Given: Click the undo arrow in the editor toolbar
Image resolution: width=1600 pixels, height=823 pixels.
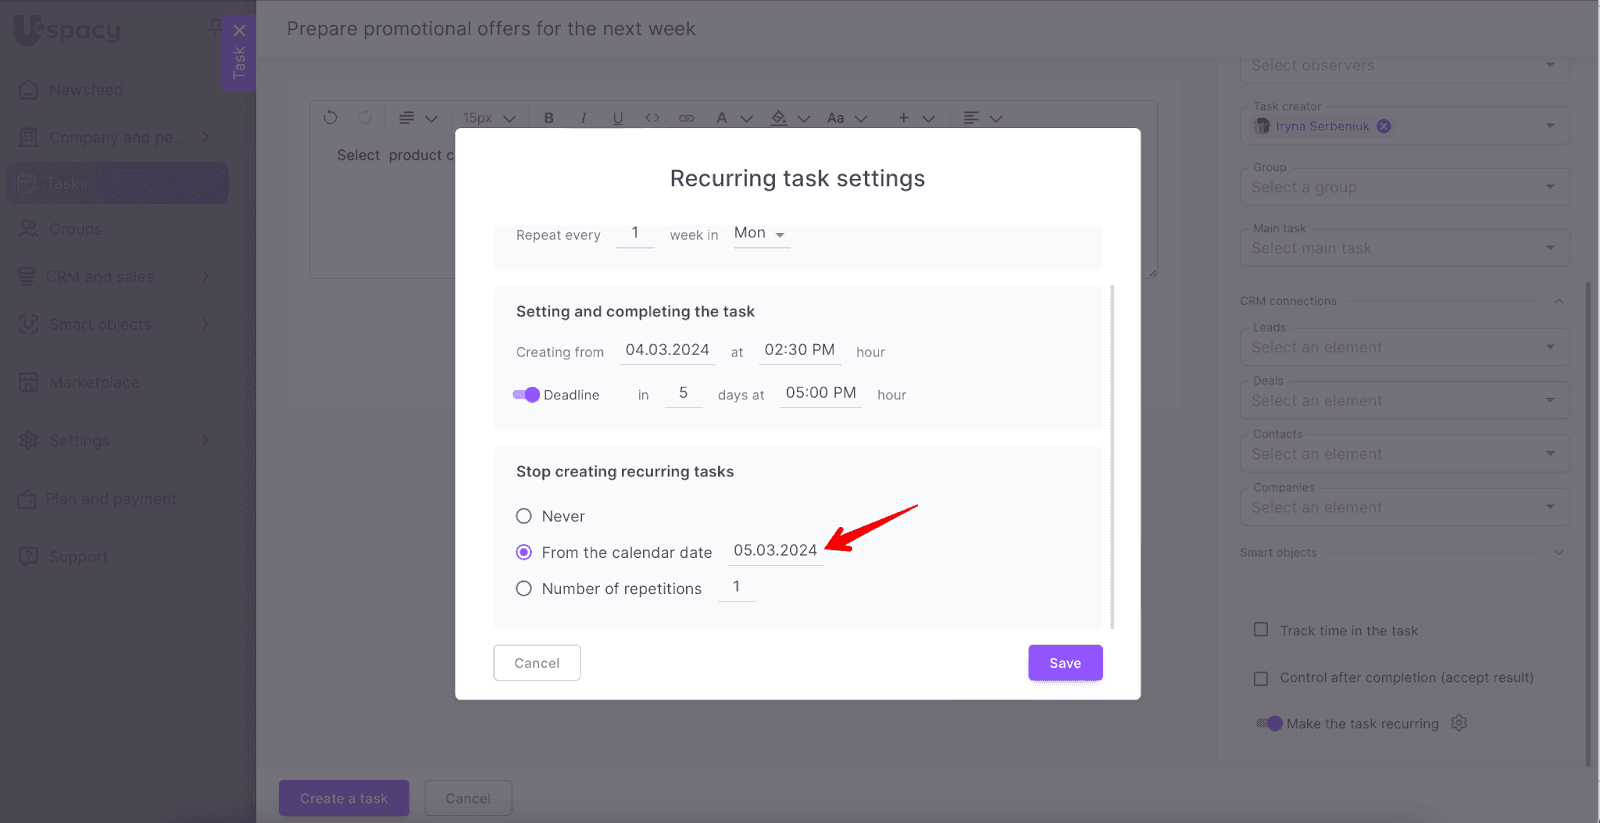Looking at the screenshot, I should point(331,118).
